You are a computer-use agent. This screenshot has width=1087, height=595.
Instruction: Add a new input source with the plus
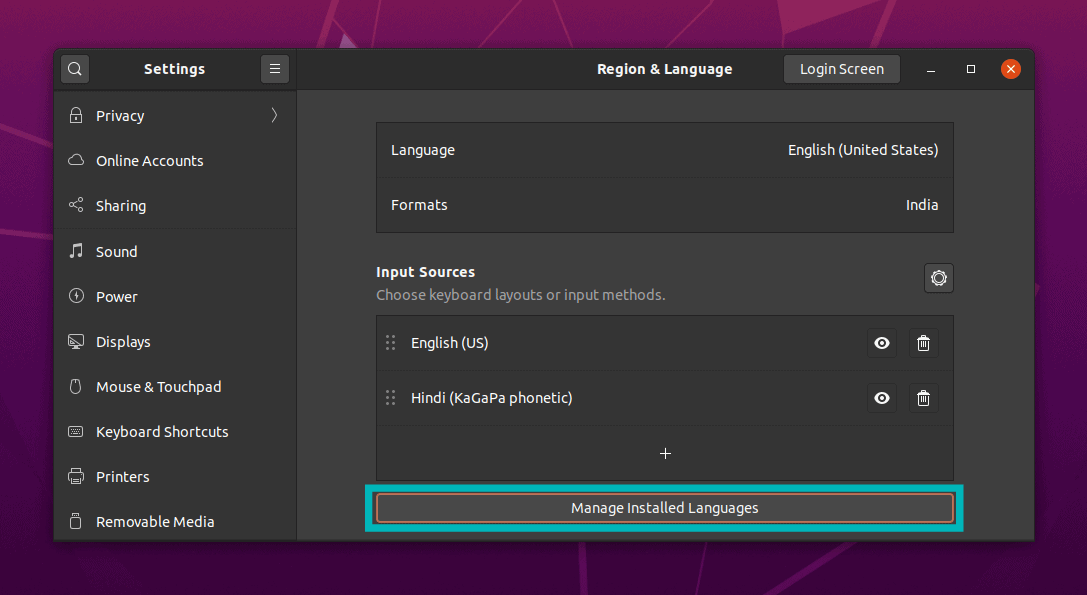coord(664,453)
